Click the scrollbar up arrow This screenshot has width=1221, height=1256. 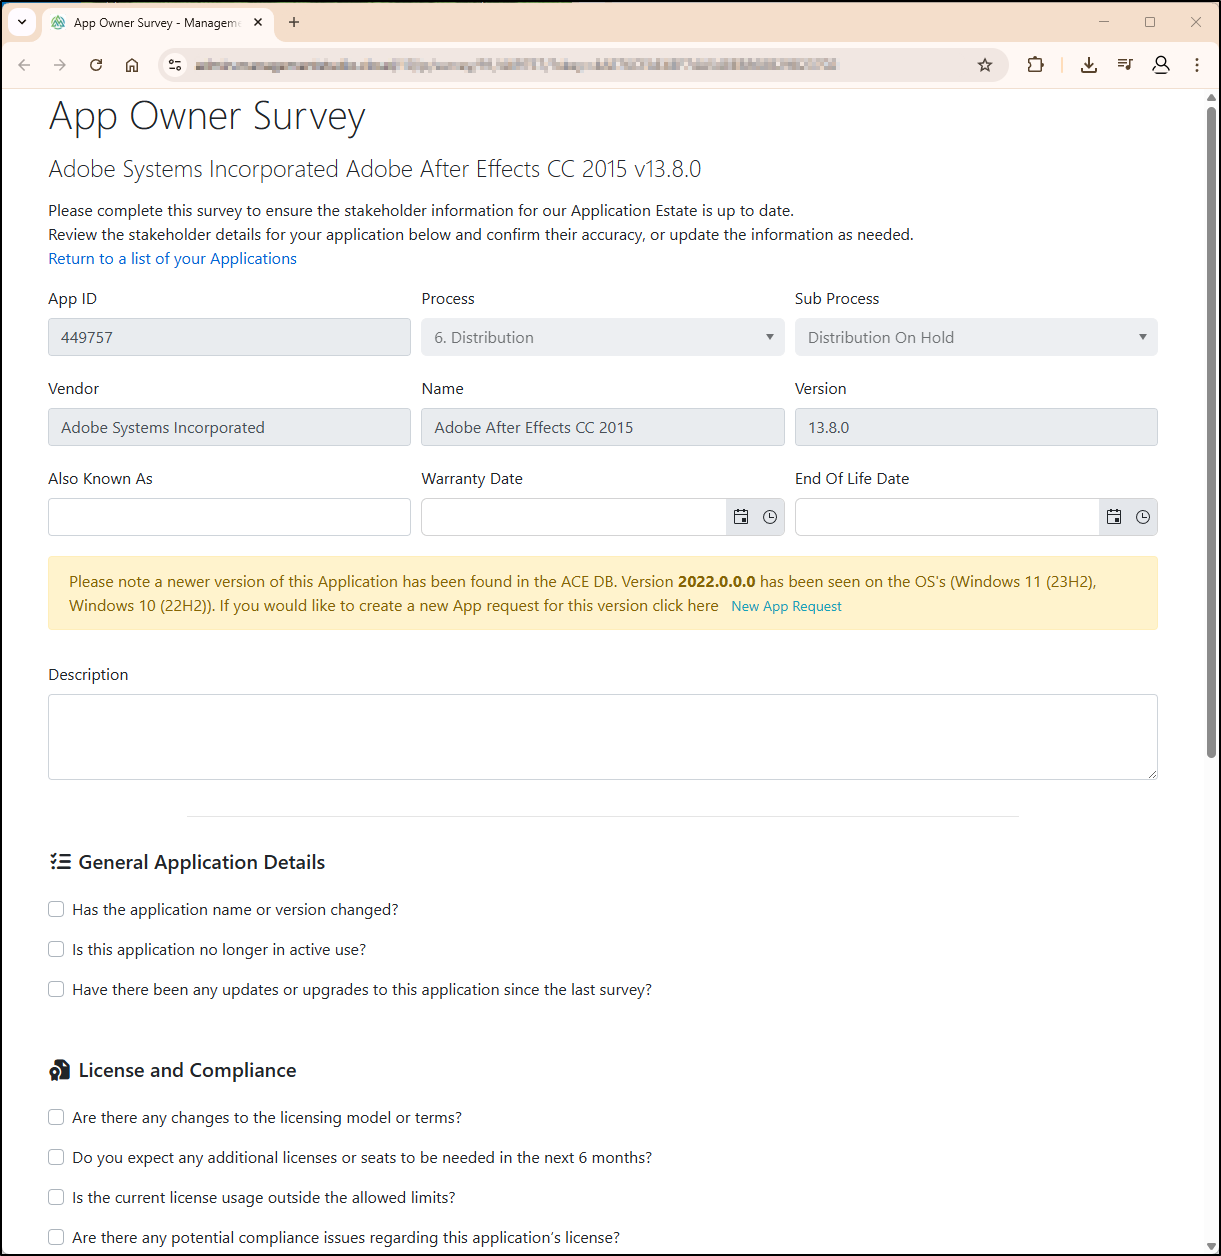(x=1211, y=98)
